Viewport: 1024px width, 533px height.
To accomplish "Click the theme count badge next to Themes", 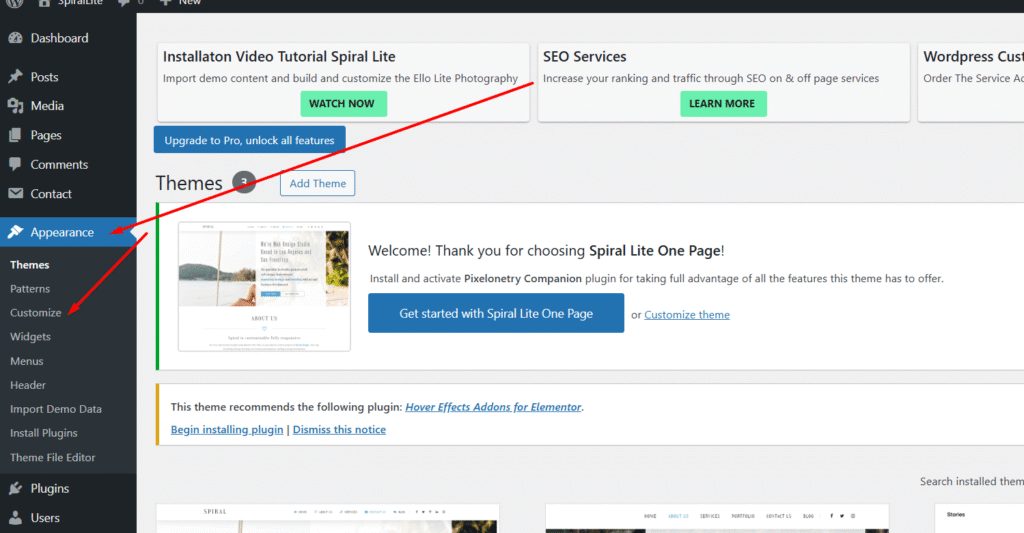I will 244,182.
